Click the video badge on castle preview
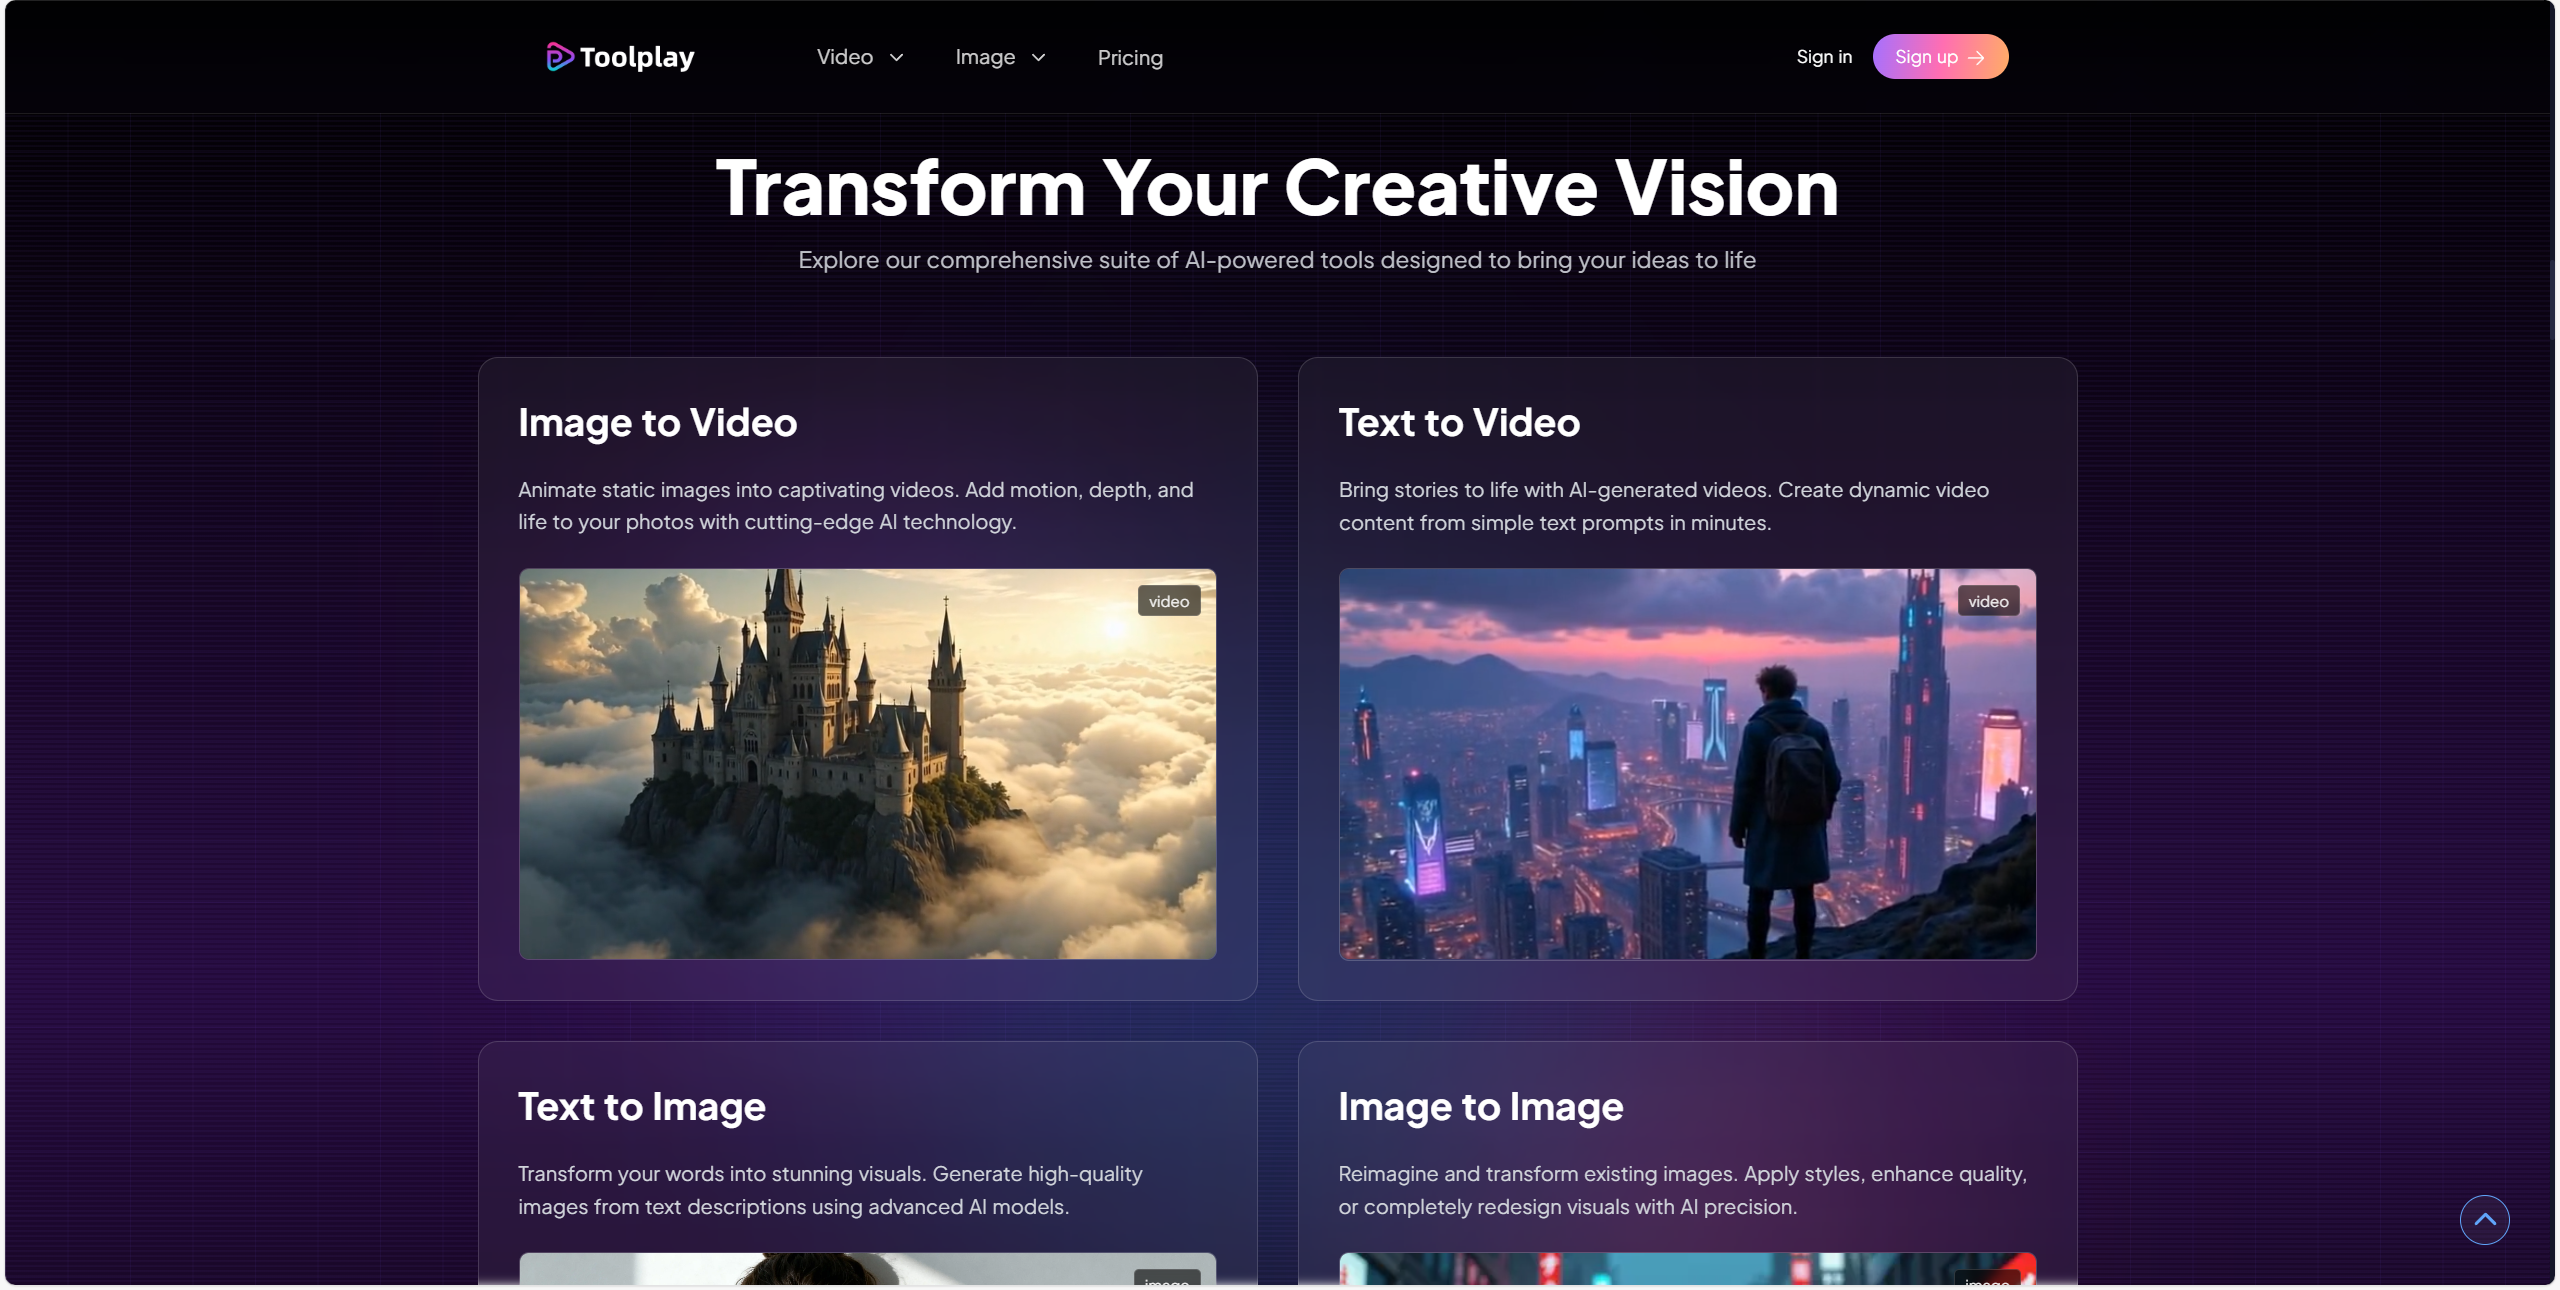 pos(1168,601)
